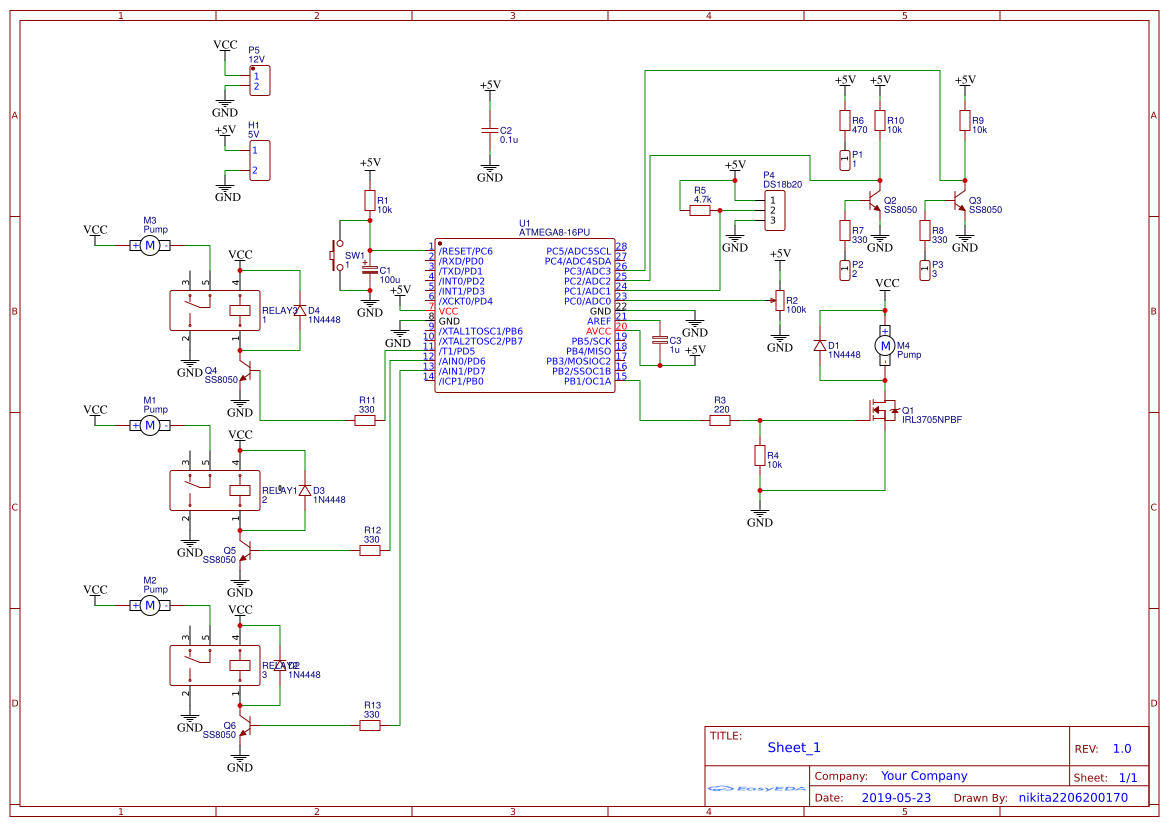Select the RELAY1 relay symbol near D3
The image size is (1169, 827).
tap(215, 490)
